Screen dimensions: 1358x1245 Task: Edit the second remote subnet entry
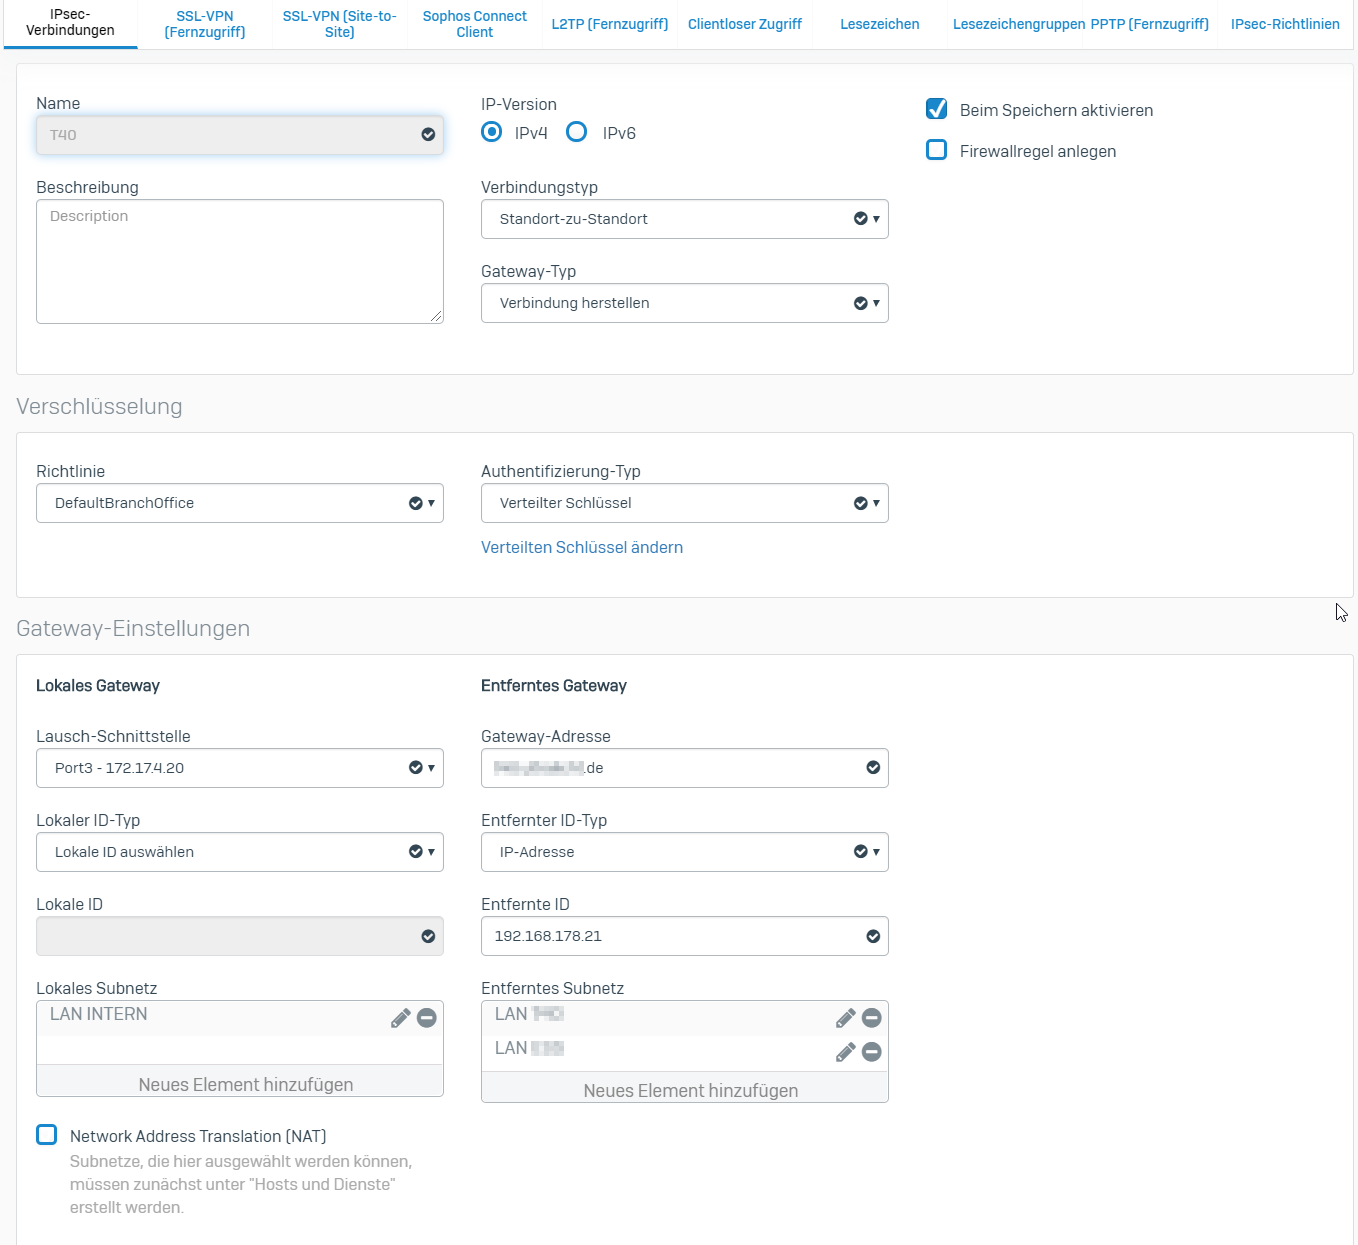(845, 1052)
